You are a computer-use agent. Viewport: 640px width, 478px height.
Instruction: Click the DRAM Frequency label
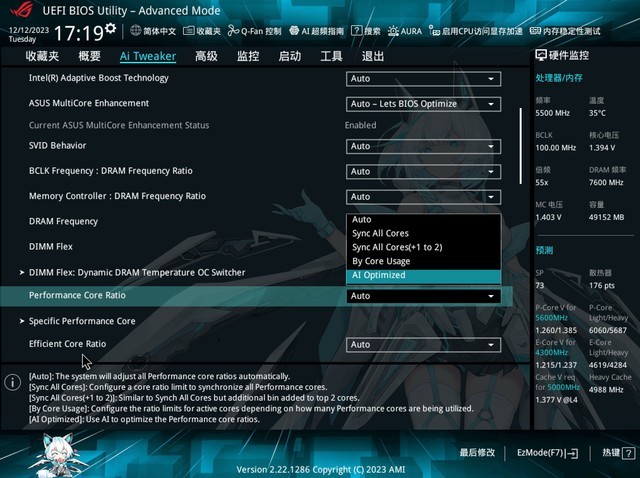(x=63, y=222)
